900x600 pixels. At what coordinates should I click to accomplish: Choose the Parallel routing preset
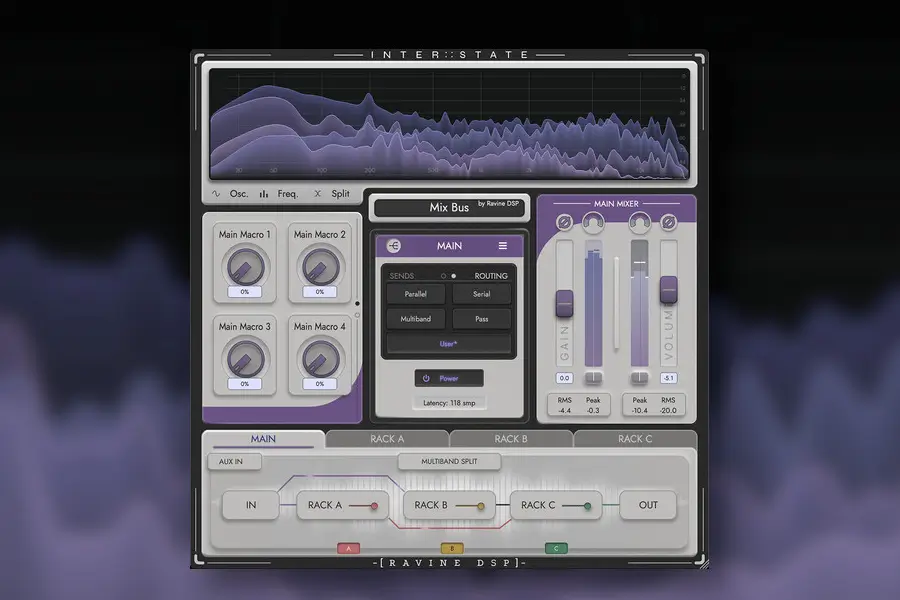[416, 294]
